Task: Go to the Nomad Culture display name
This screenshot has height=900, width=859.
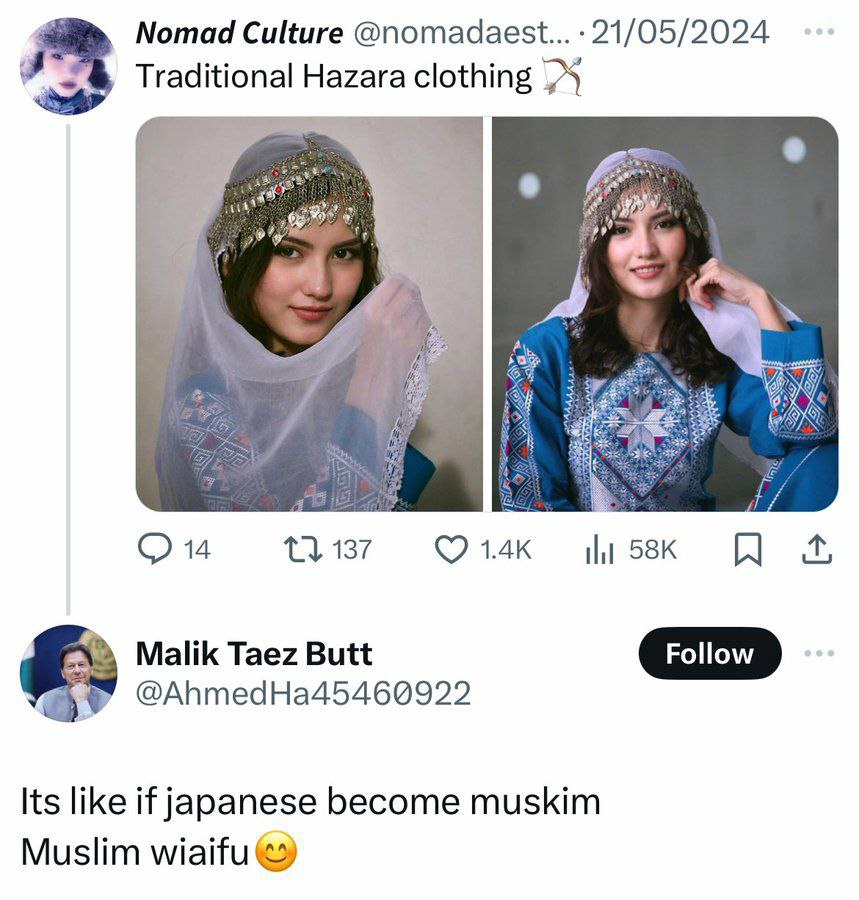Action: click(x=239, y=33)
